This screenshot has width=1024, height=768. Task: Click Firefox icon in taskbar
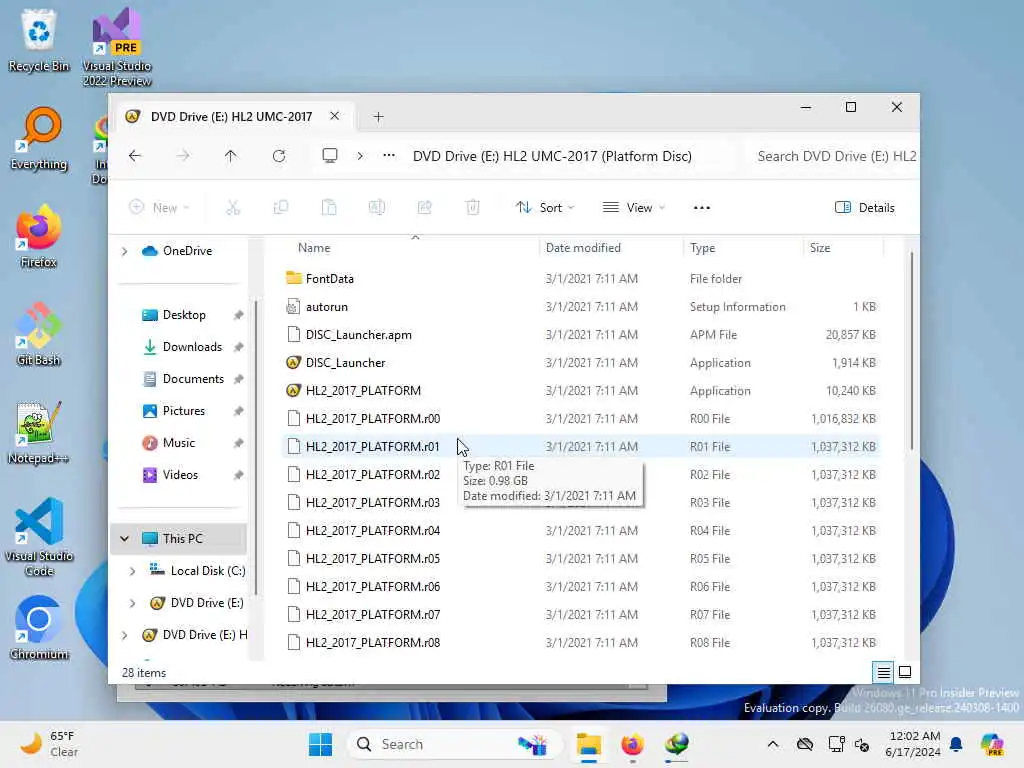click(632, 744)
